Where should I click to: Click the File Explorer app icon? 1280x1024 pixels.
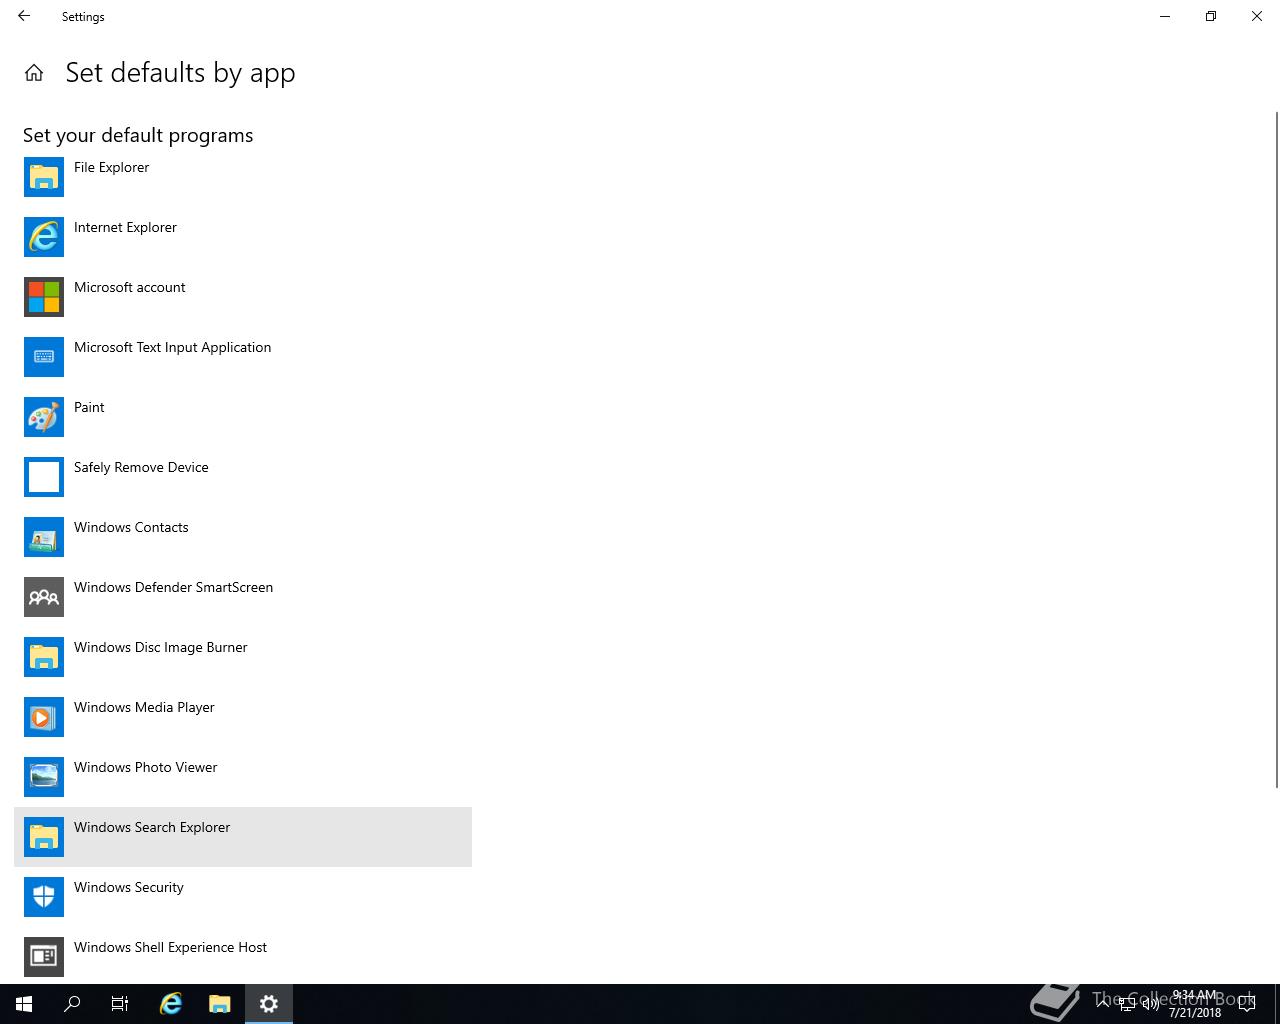44,177
